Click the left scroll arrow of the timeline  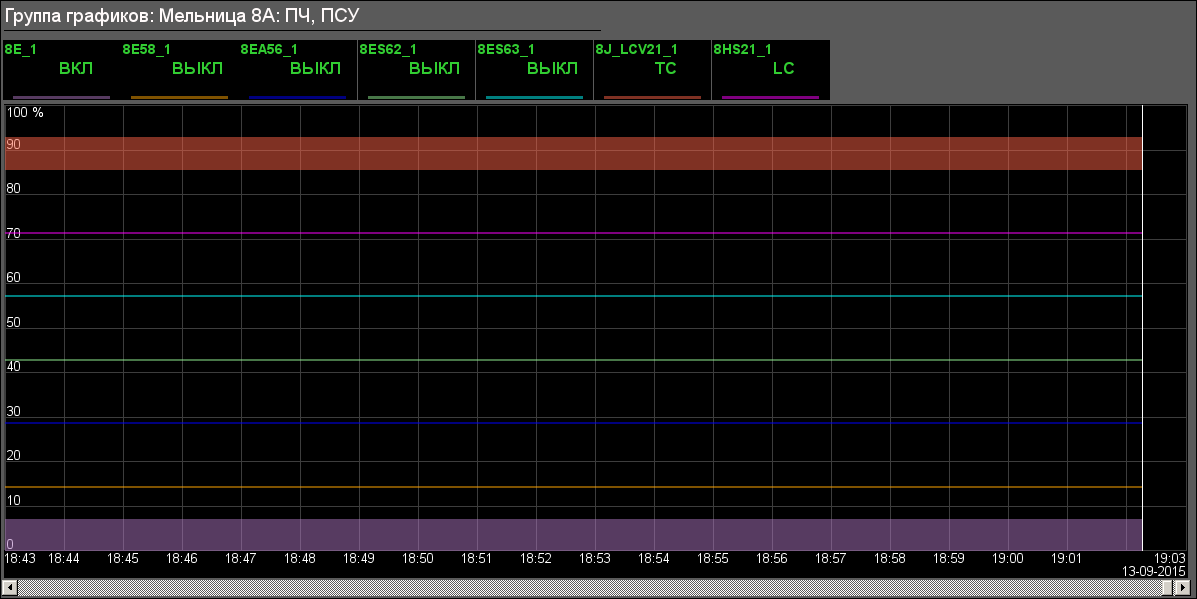[9, 585]
